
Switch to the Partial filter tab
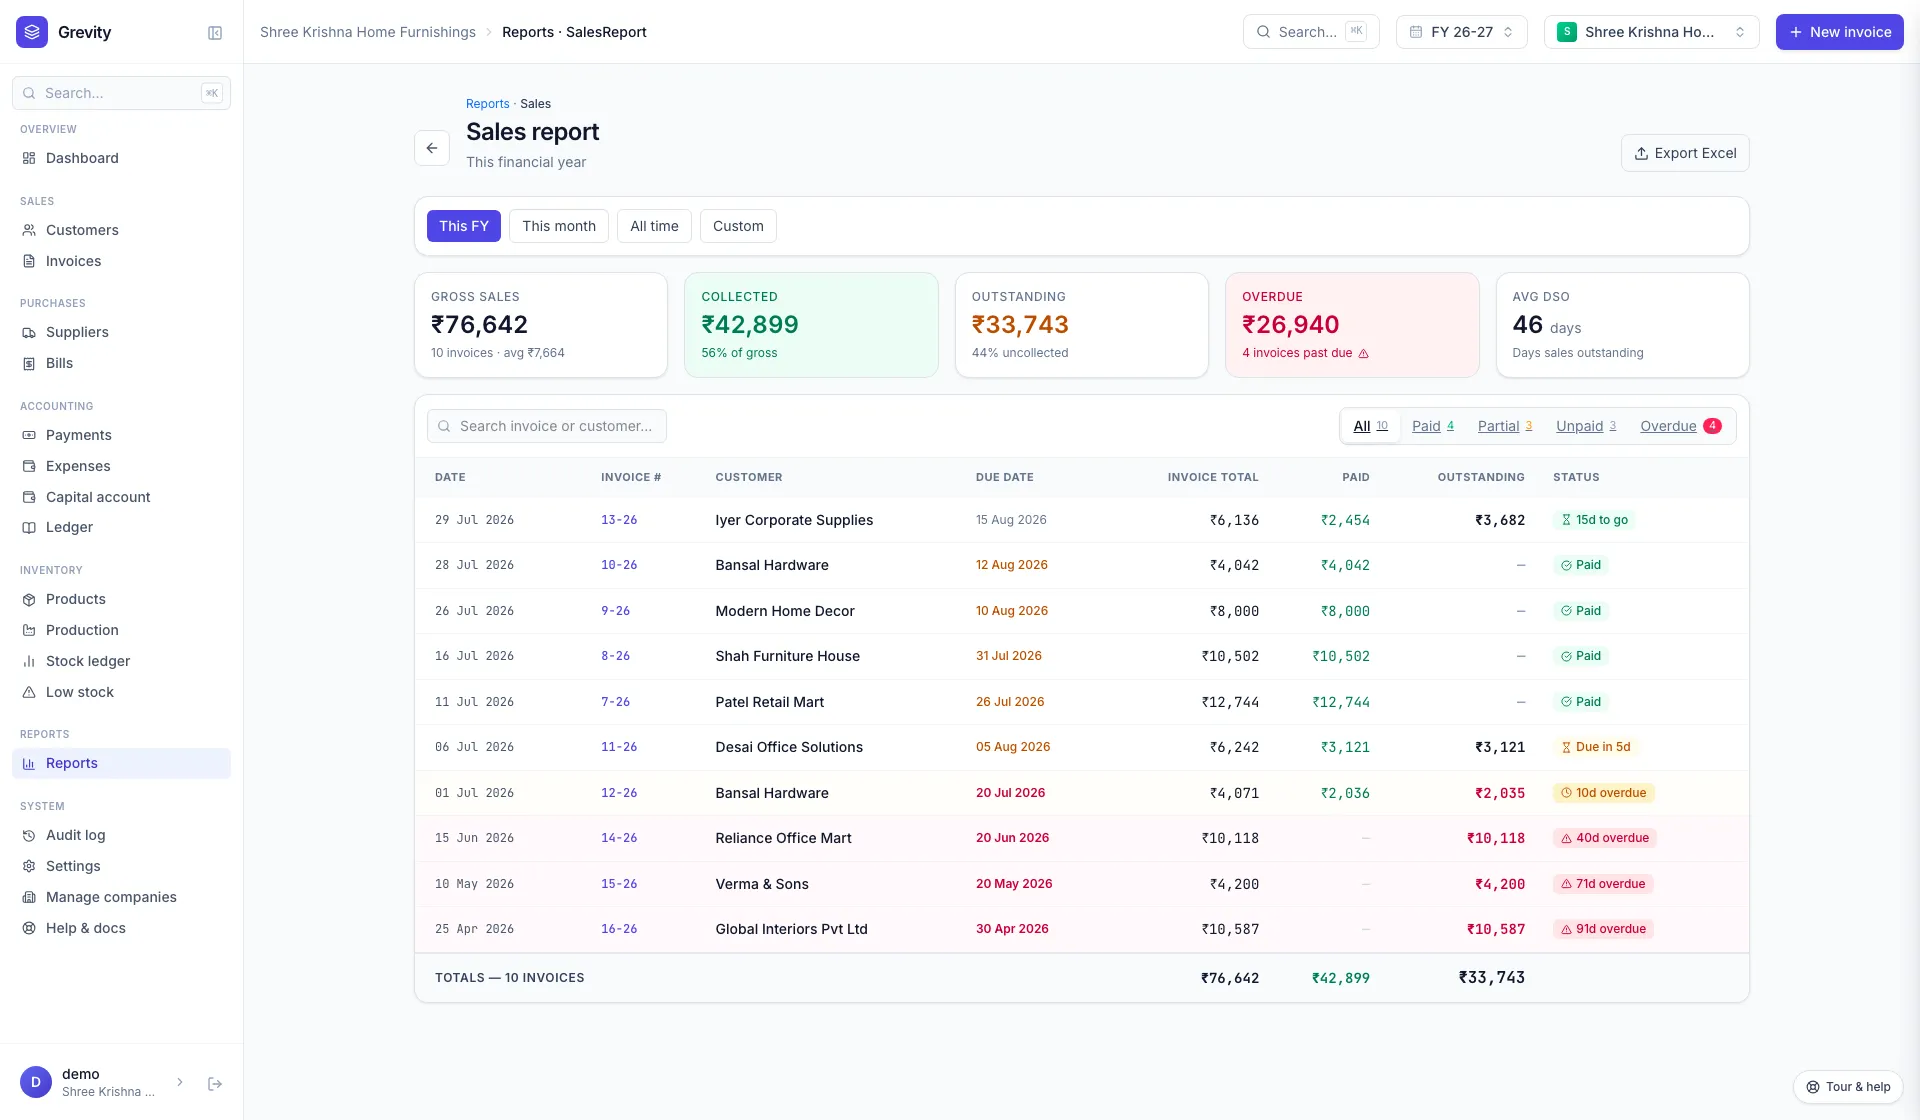pos(1505,426)
